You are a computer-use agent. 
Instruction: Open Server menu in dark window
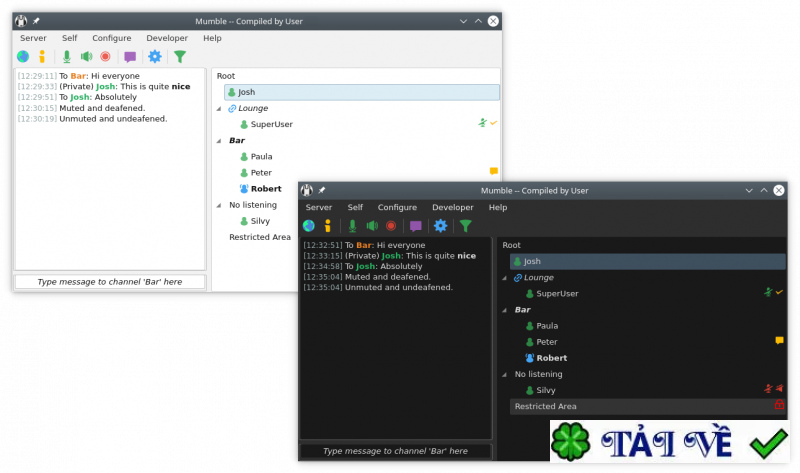(319, 207)
